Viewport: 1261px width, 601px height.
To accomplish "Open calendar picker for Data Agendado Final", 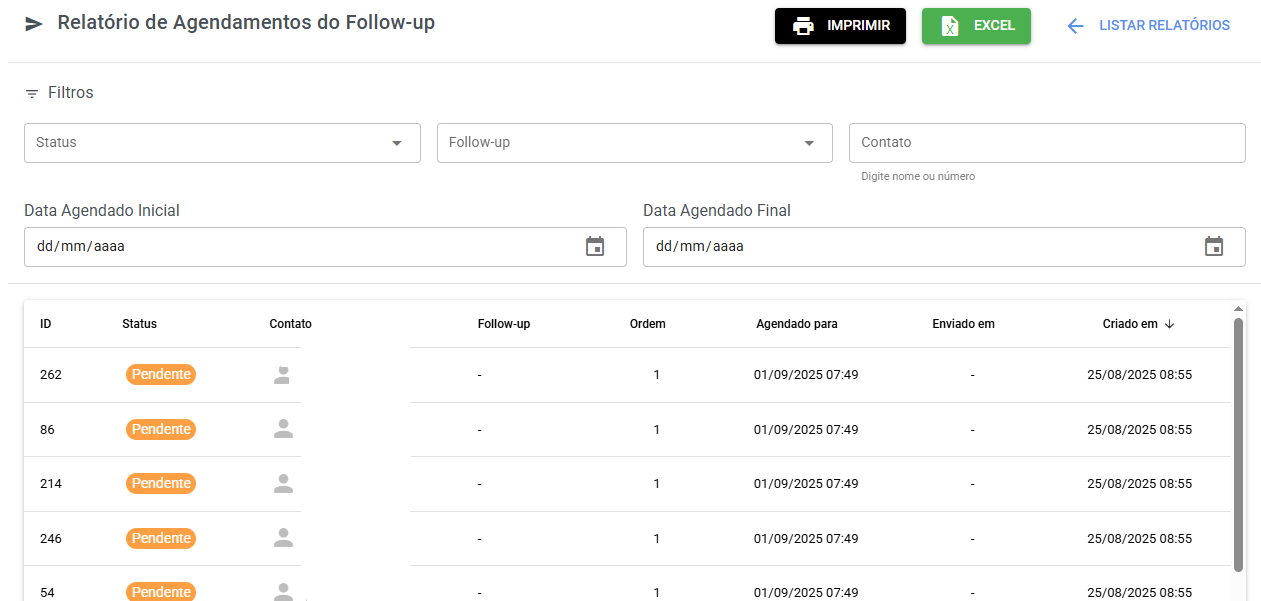I will pos(1214,246).
